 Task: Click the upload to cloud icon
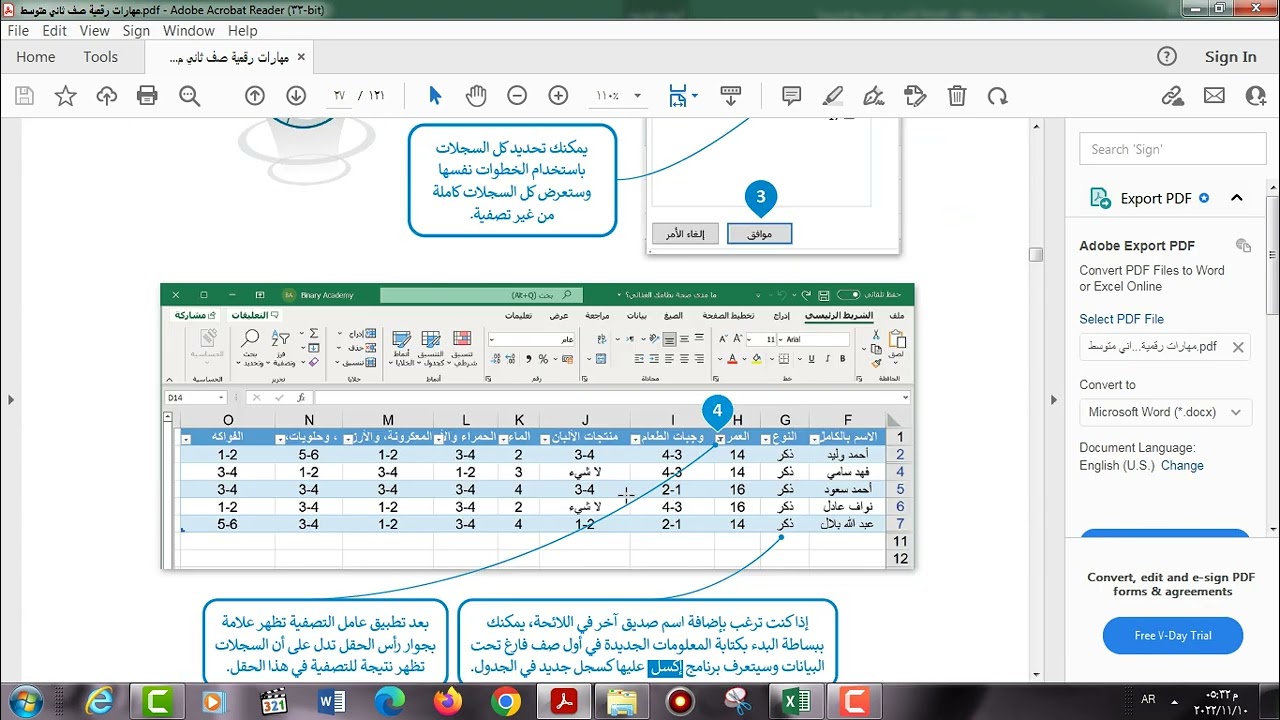coord(107,96)
